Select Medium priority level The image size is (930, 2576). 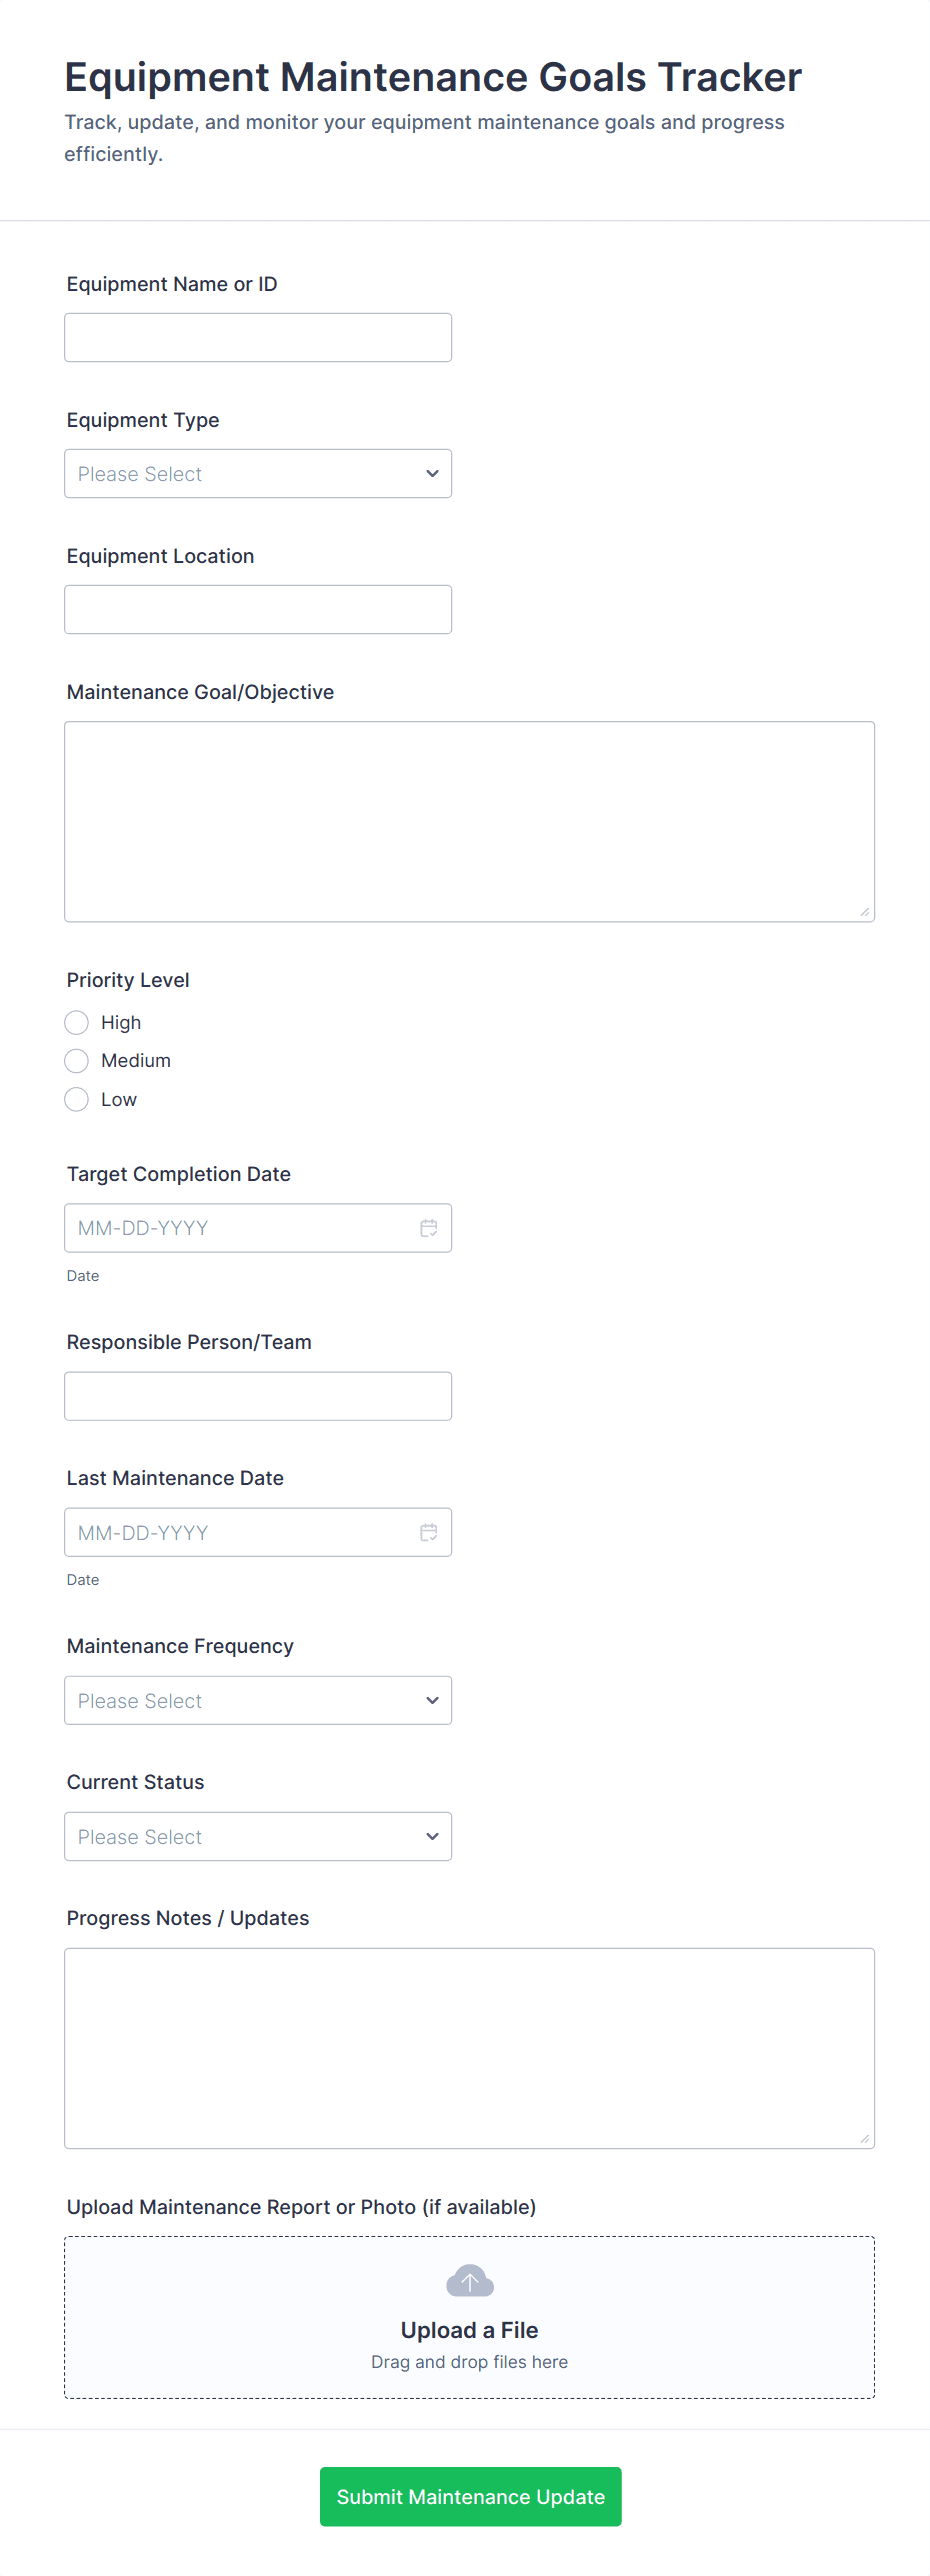click(77, 1060)
